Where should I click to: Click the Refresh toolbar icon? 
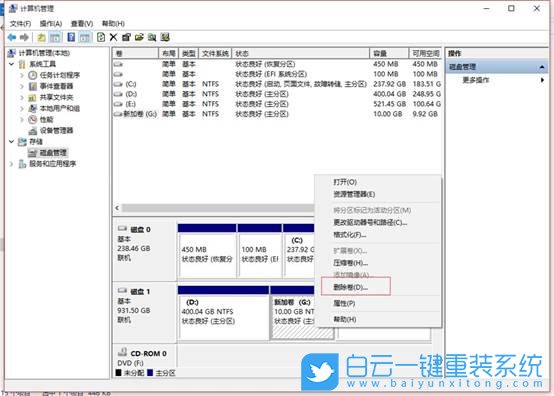pyautogui.click(x=101, y=37)
